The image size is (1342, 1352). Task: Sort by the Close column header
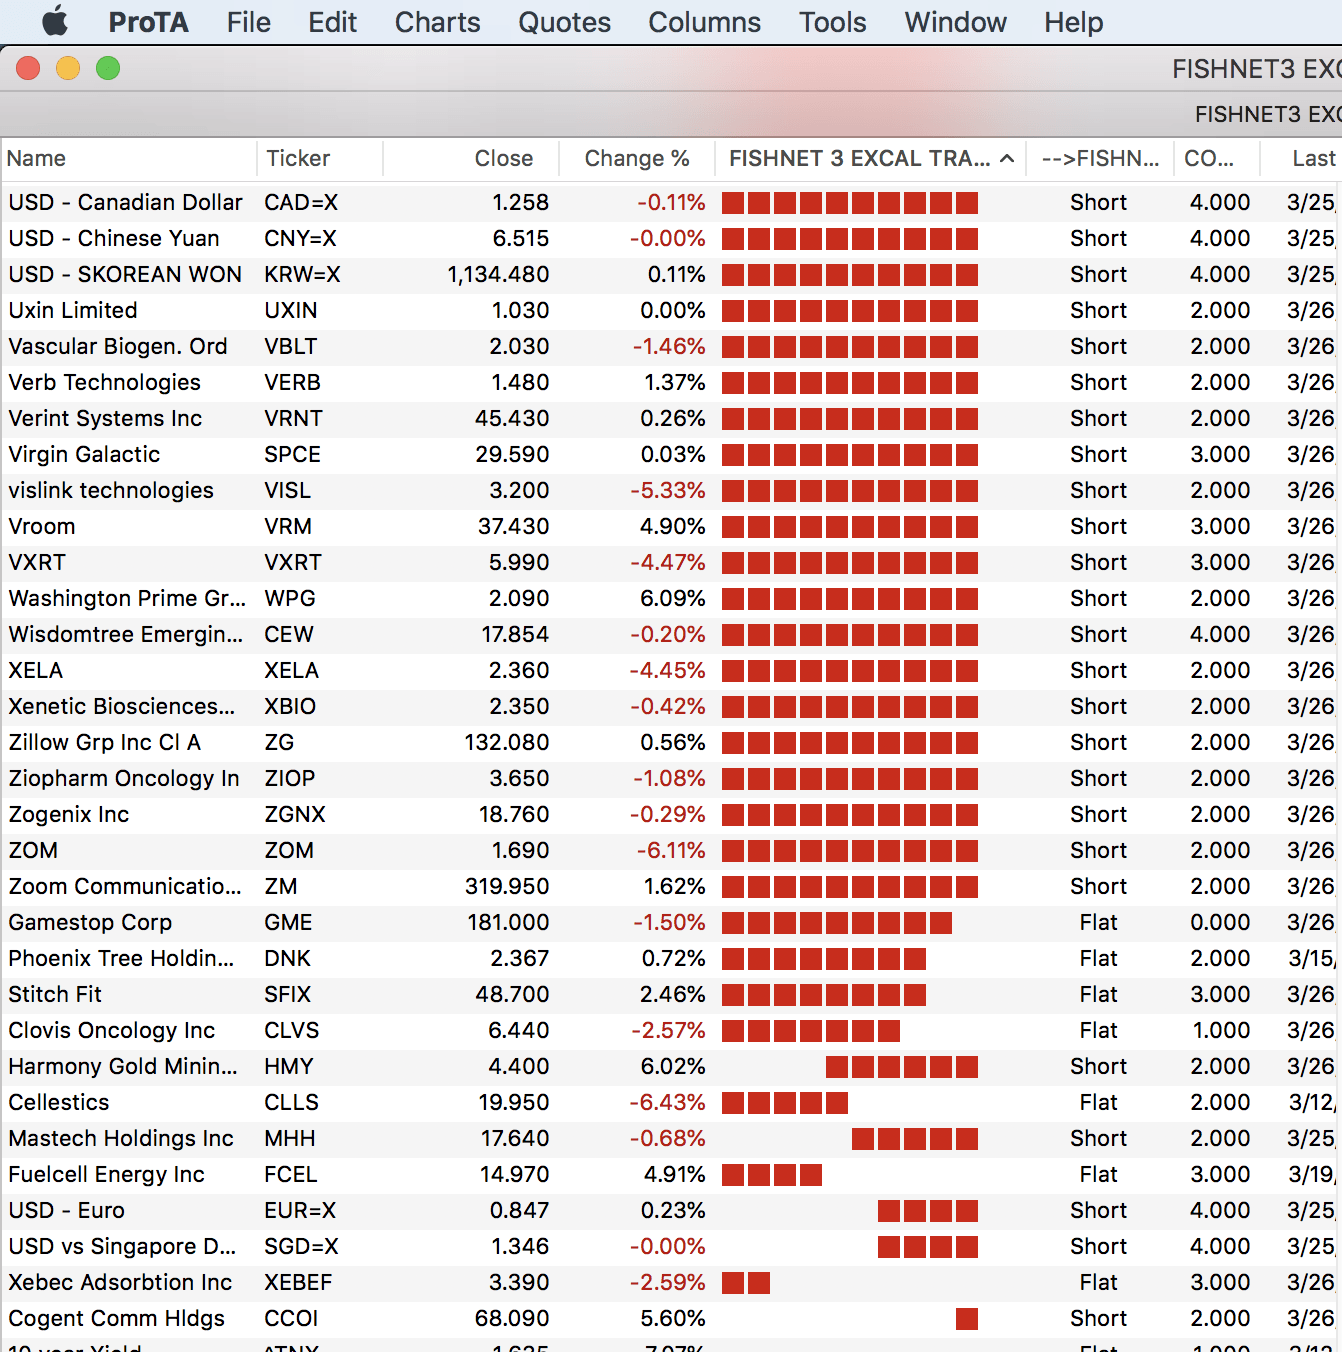click(470, 158)
